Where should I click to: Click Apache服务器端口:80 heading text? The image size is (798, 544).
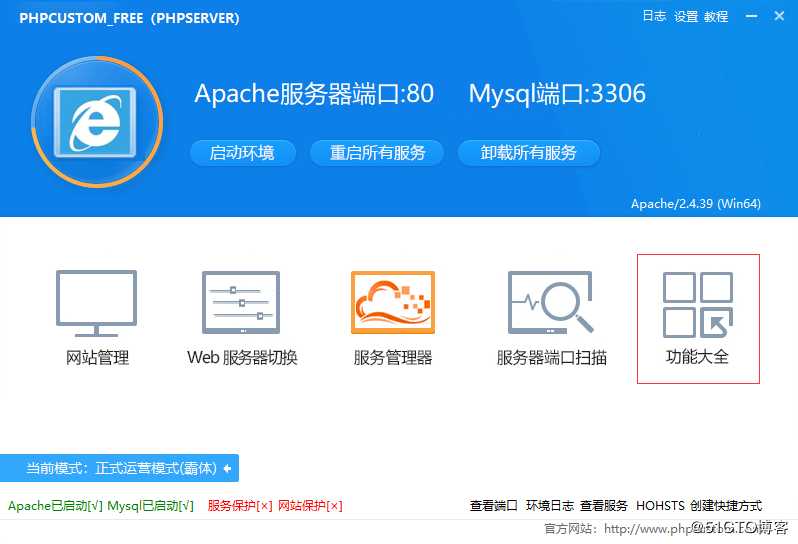pyautogui.click(x=314, y=94)
